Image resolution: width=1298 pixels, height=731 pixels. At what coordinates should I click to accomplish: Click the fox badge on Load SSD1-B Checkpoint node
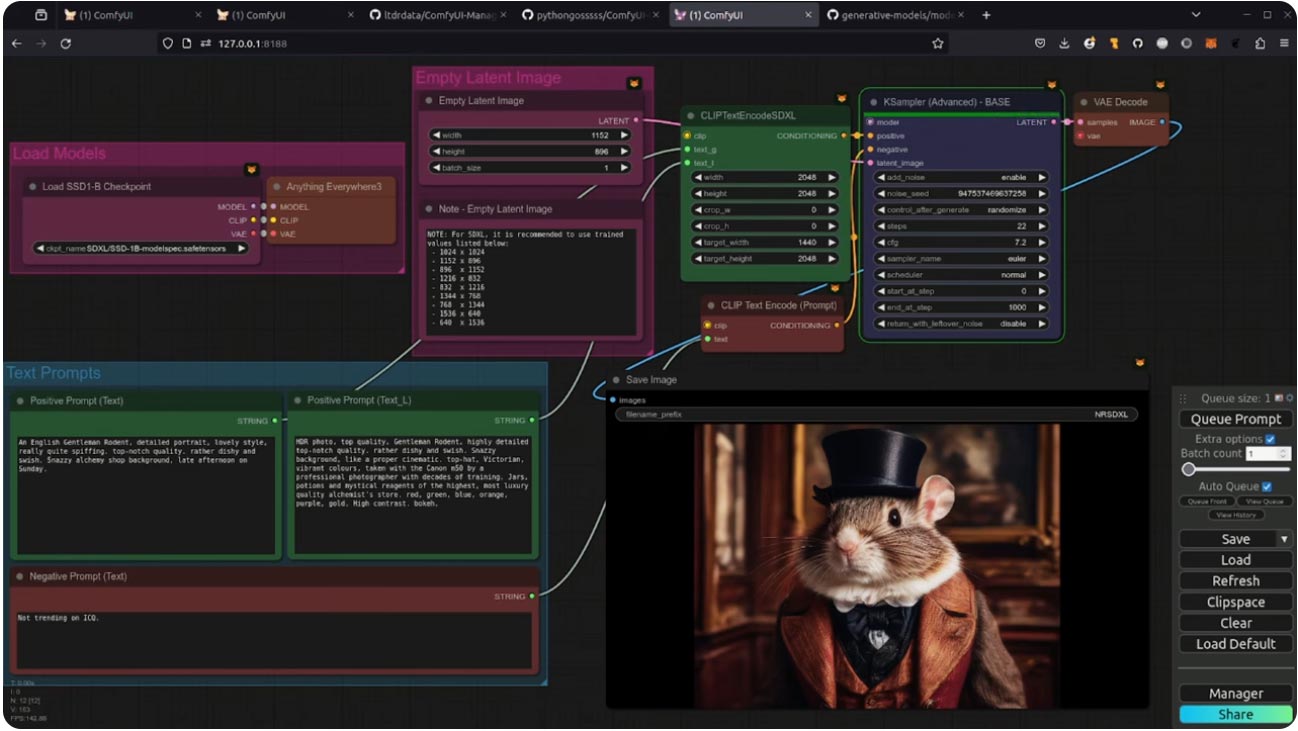[252, 170]
